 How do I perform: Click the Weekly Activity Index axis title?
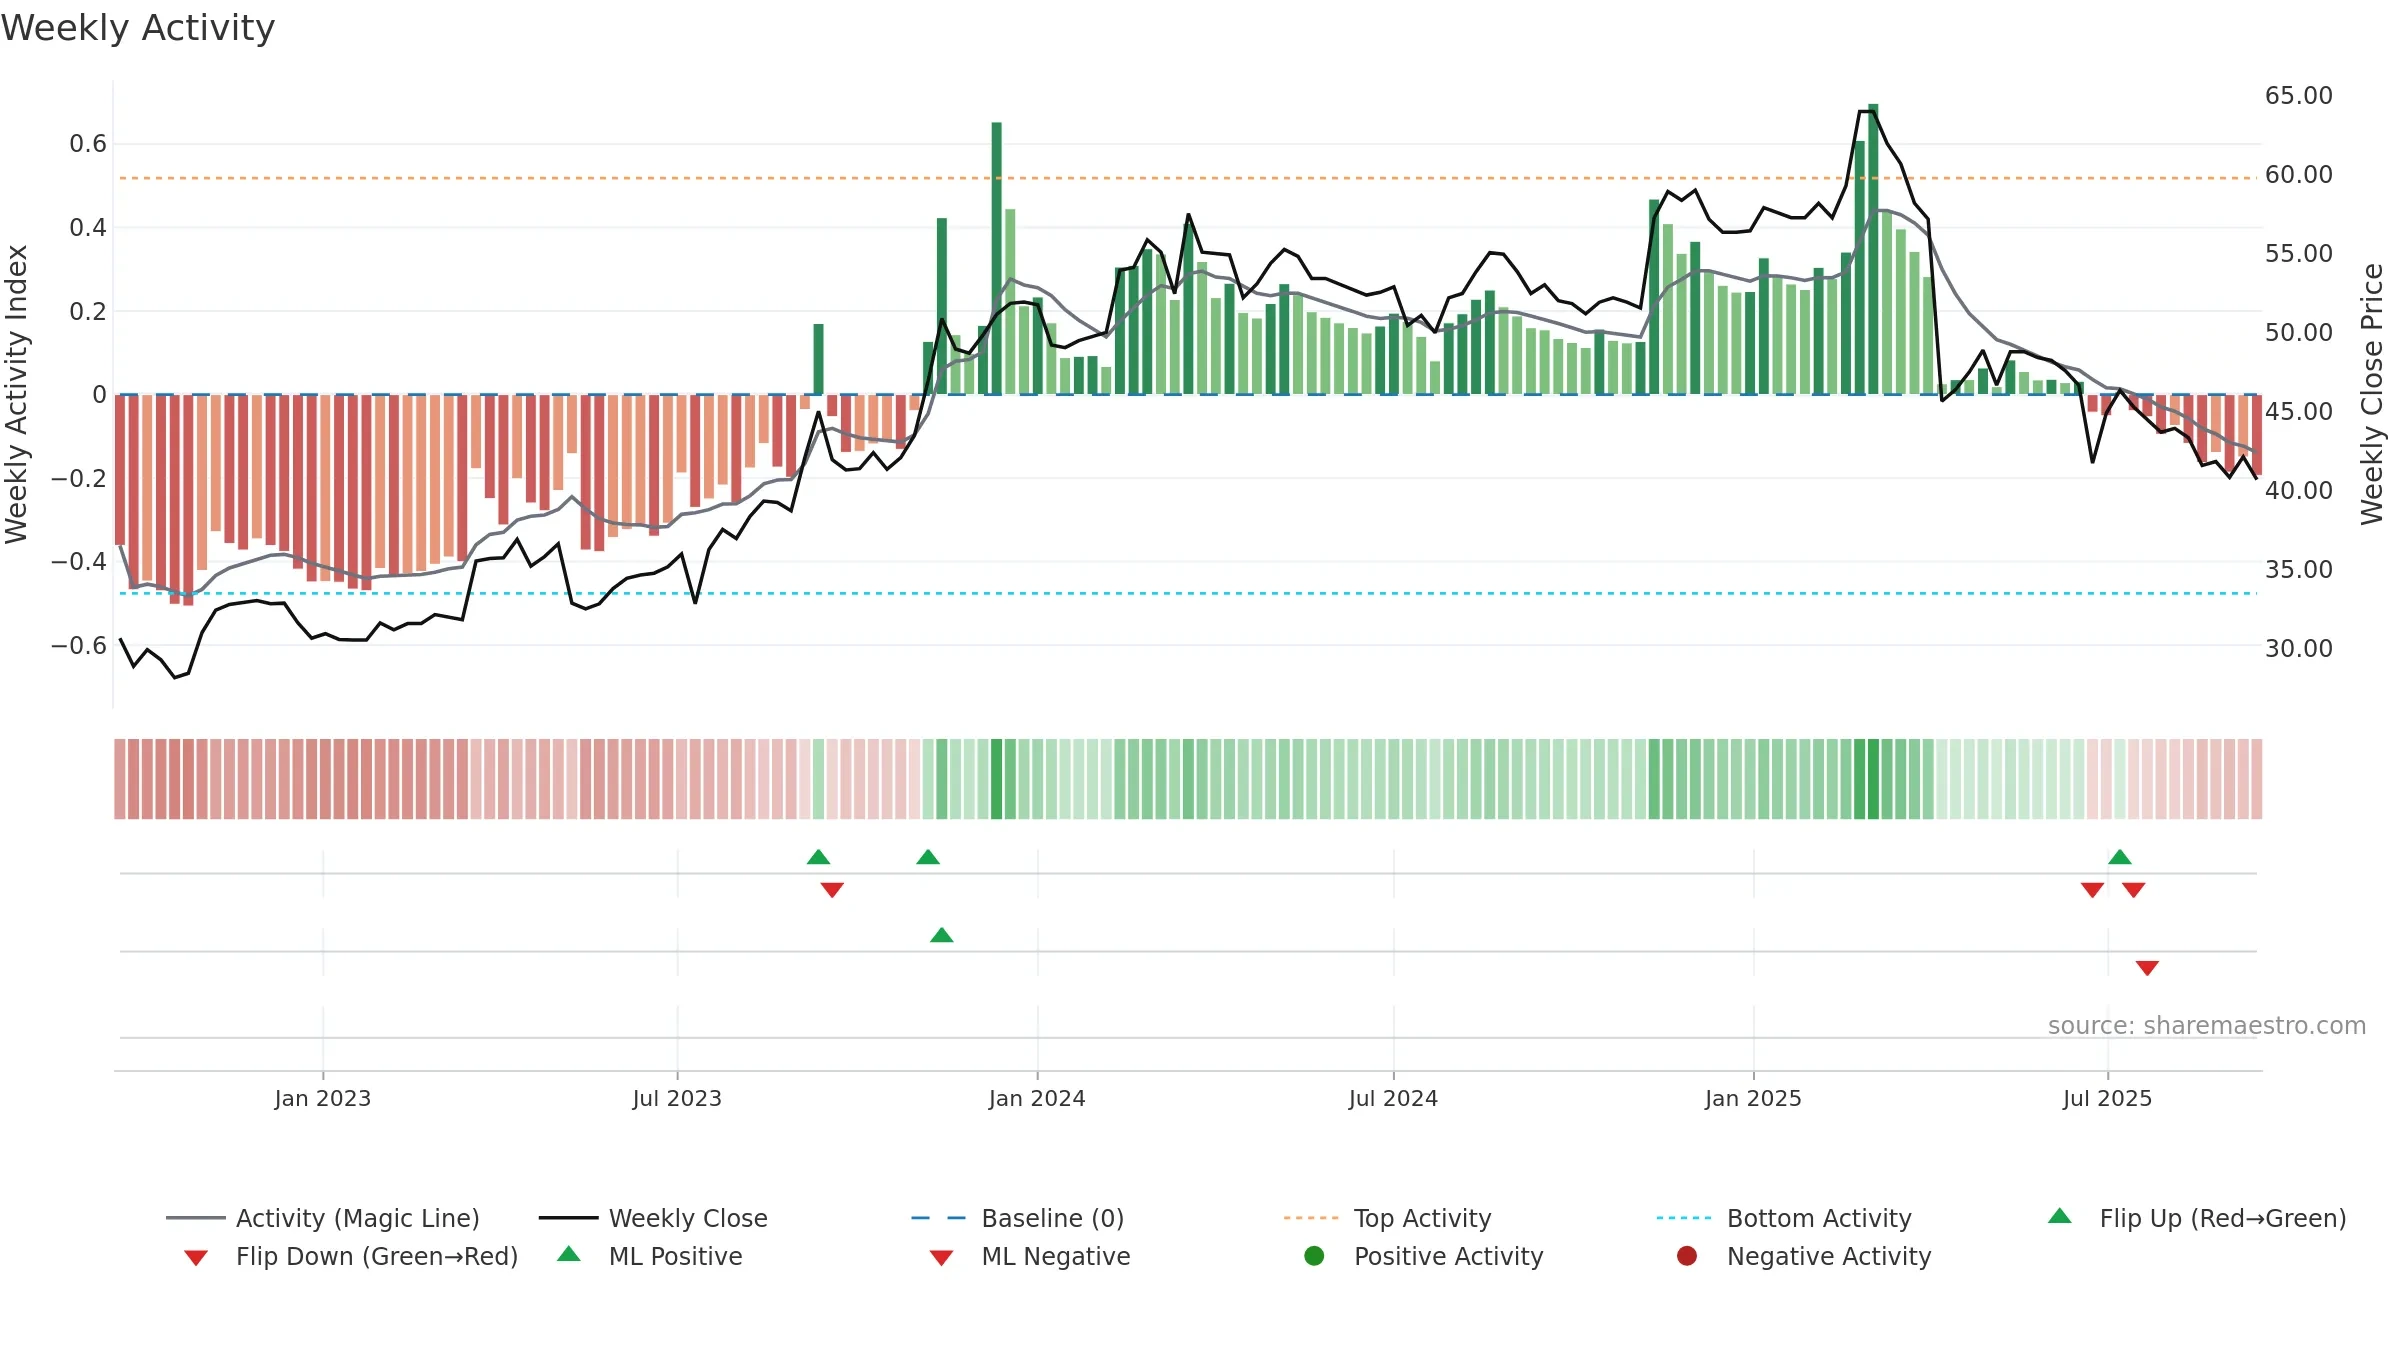16,394
